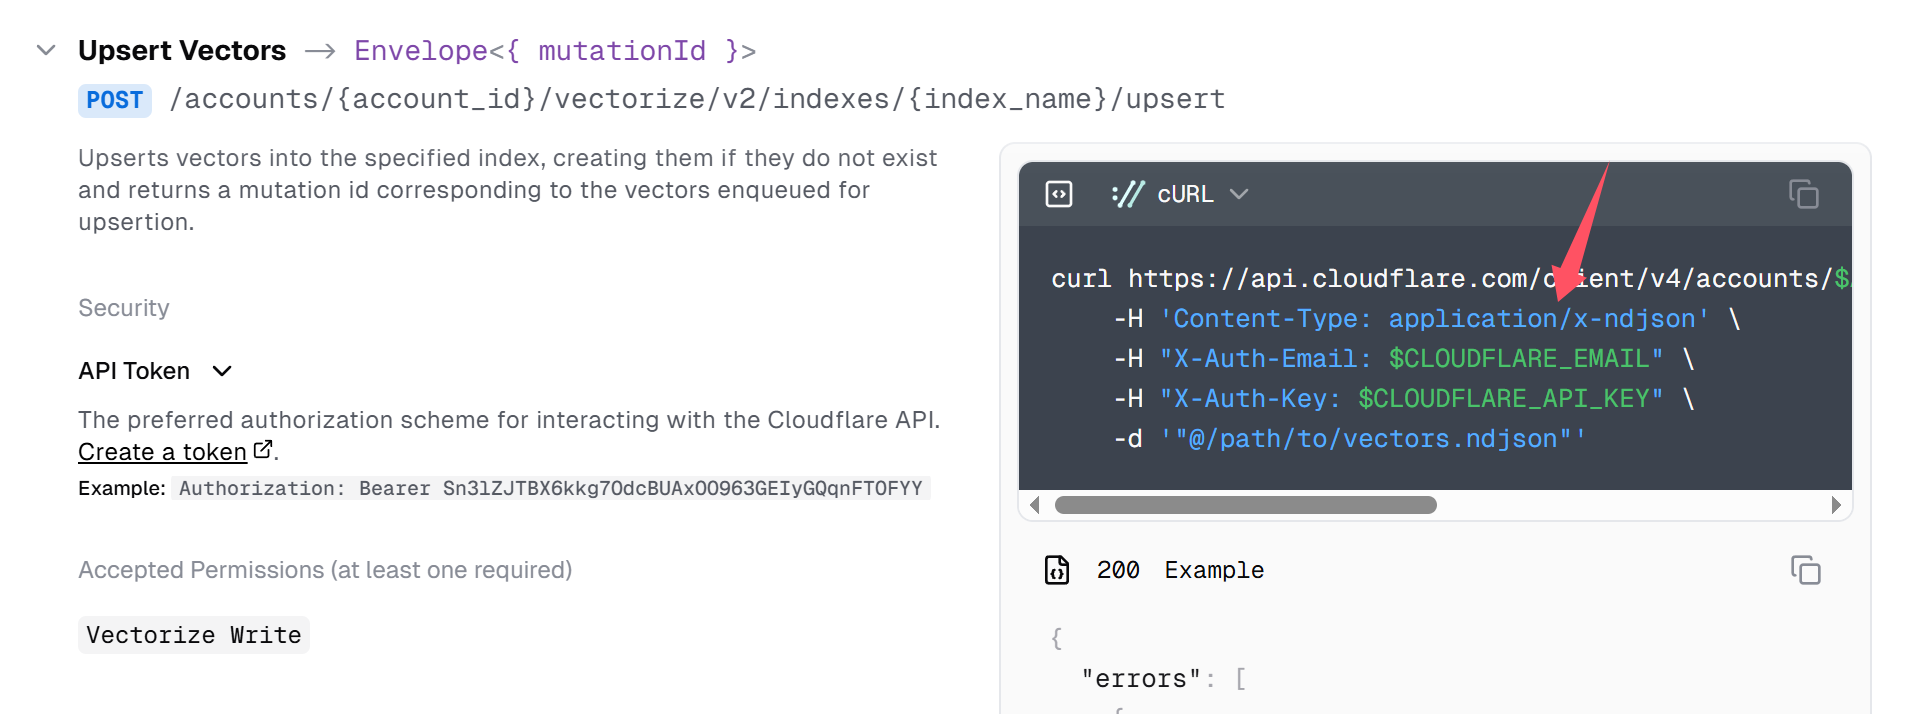Click the JSON file icon beside 200
Screen dimensions: 1932x714
[1057, 570]
